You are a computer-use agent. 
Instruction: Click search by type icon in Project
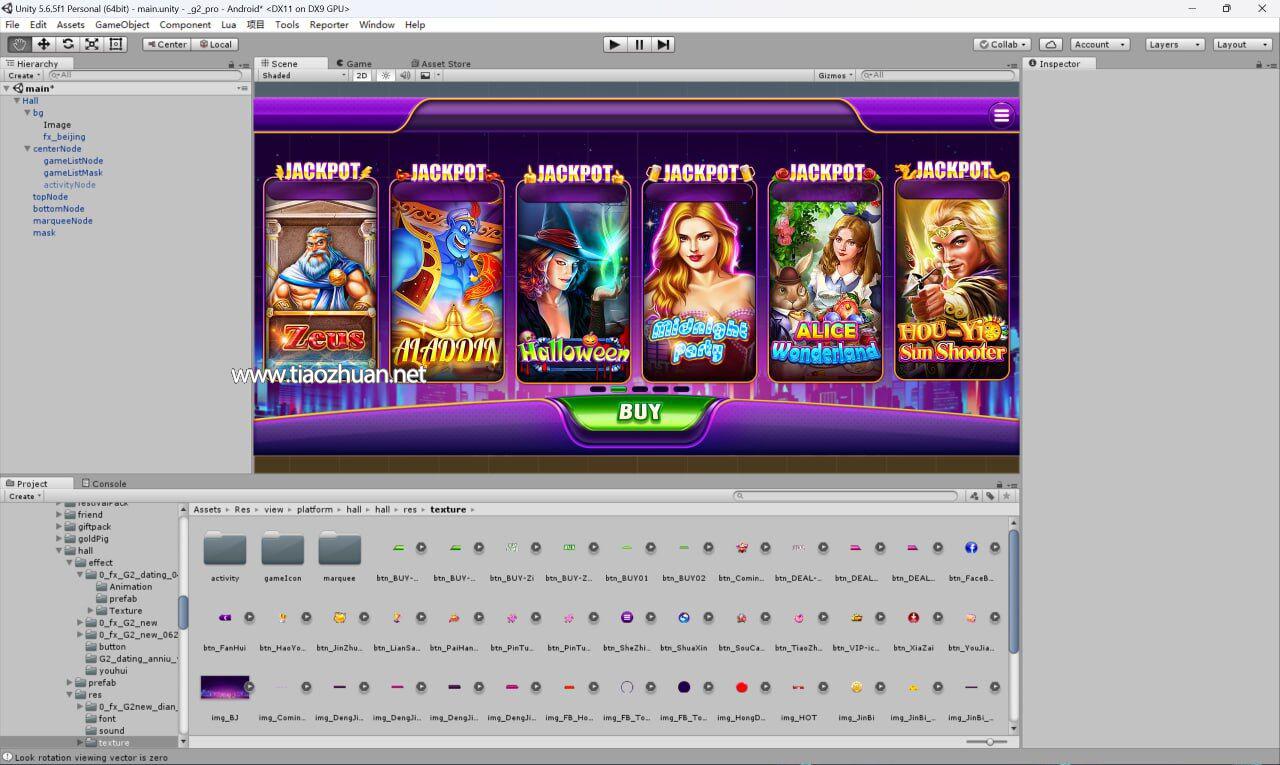973,495
